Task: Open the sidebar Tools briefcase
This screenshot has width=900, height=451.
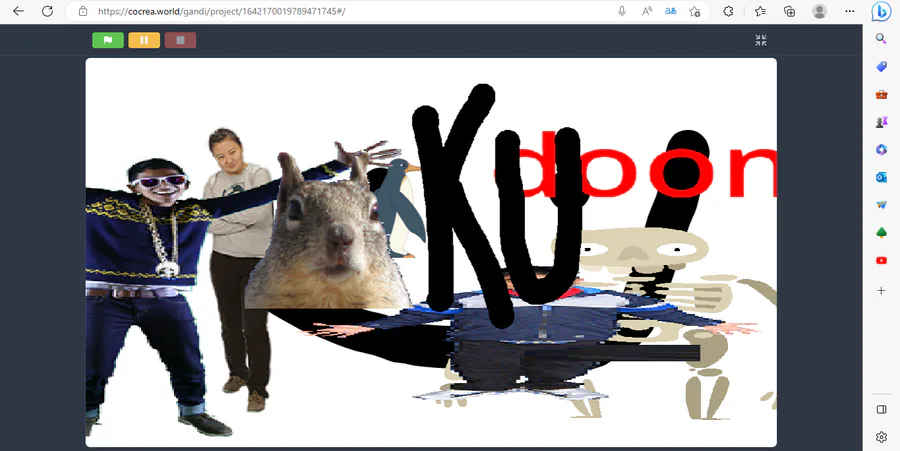Action: point(881,95)
